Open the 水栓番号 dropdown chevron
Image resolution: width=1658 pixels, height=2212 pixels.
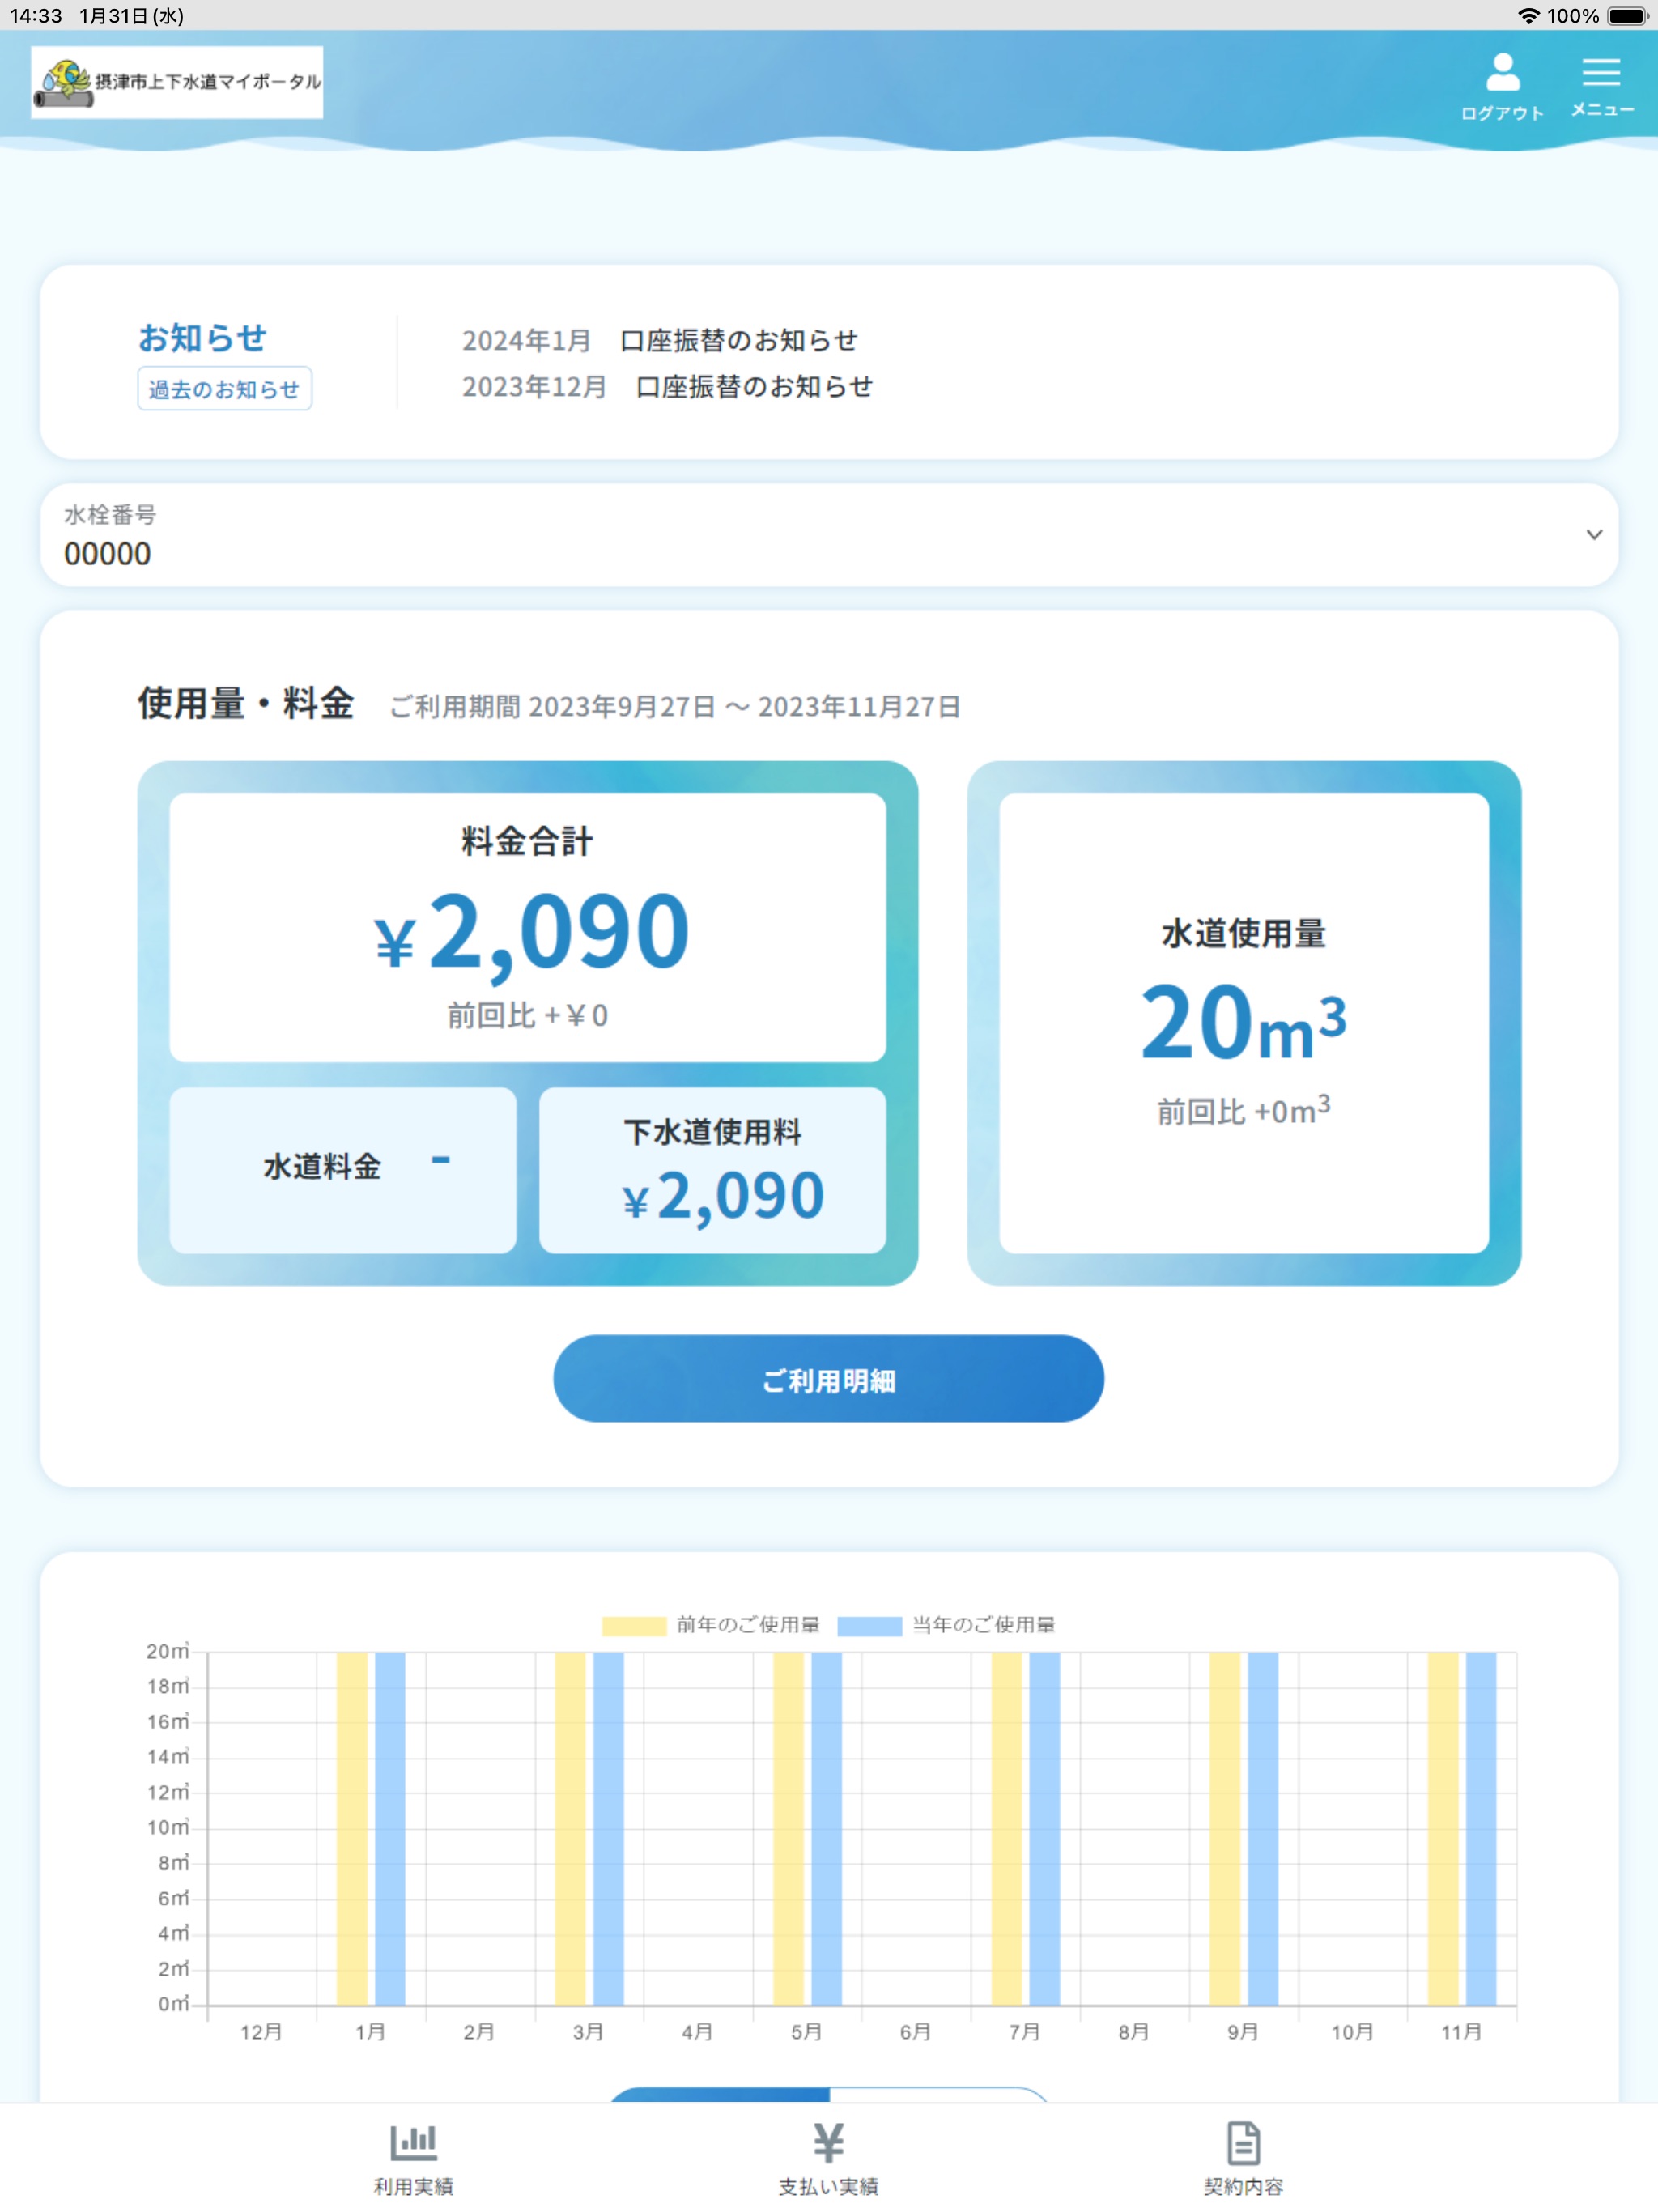[1594, 535]
